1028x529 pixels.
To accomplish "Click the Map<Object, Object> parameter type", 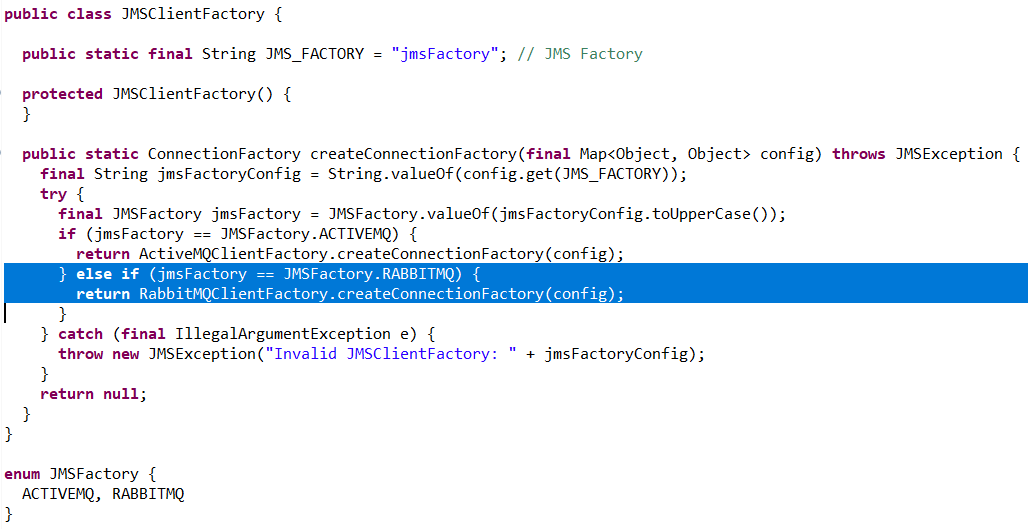I will coord(665,154).
